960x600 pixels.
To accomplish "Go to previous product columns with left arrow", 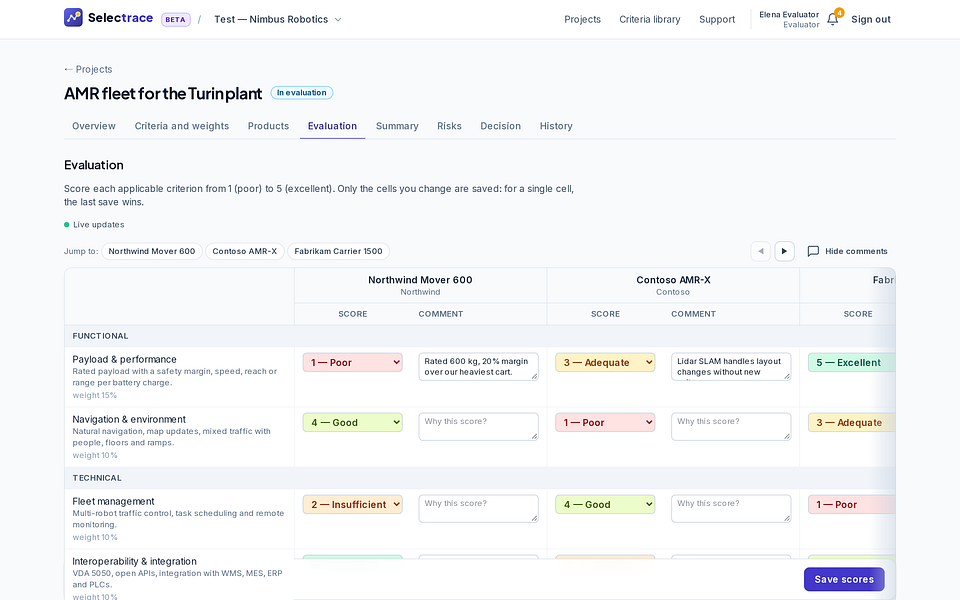I will (760, 251).
